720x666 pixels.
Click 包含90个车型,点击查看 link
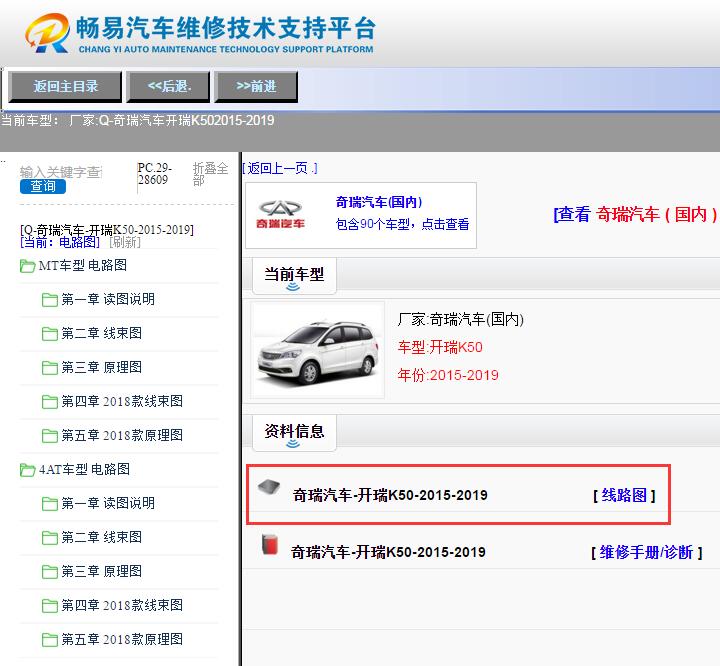click(403, 224)
